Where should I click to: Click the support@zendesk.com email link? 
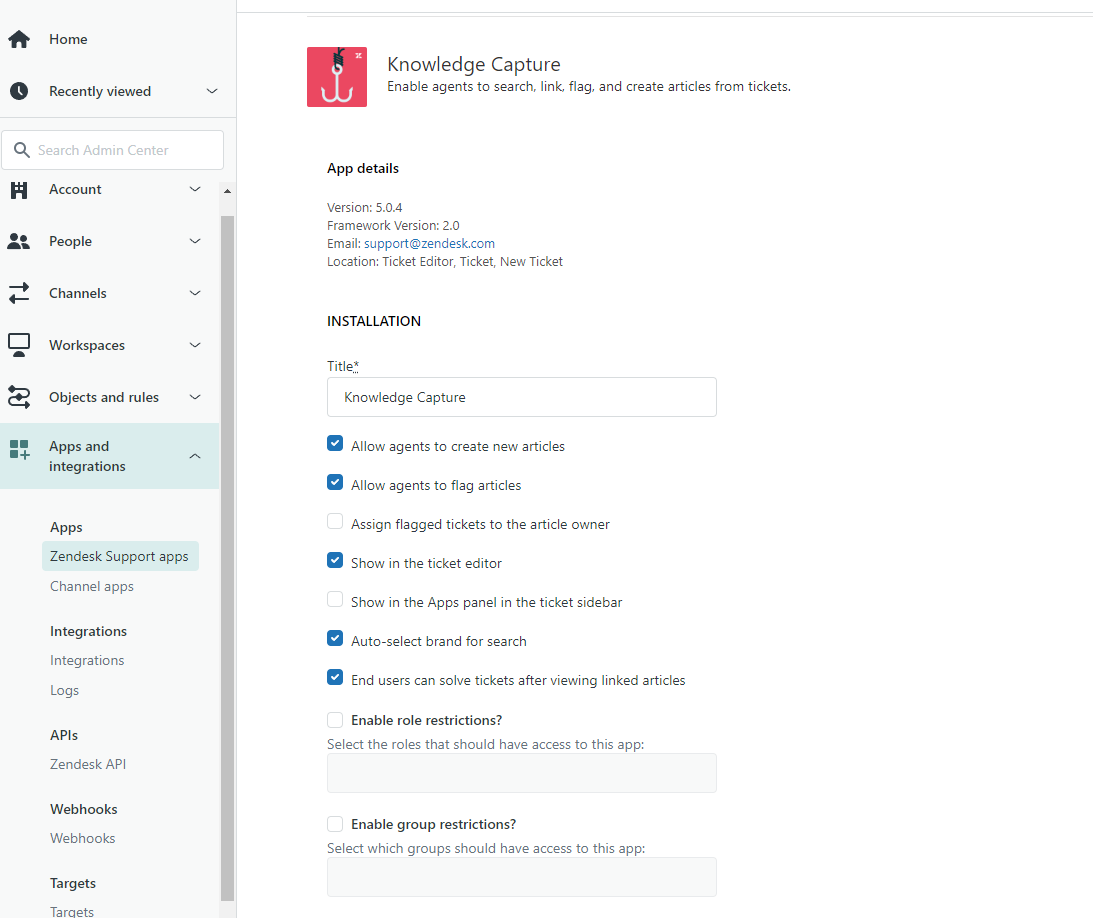429,243
